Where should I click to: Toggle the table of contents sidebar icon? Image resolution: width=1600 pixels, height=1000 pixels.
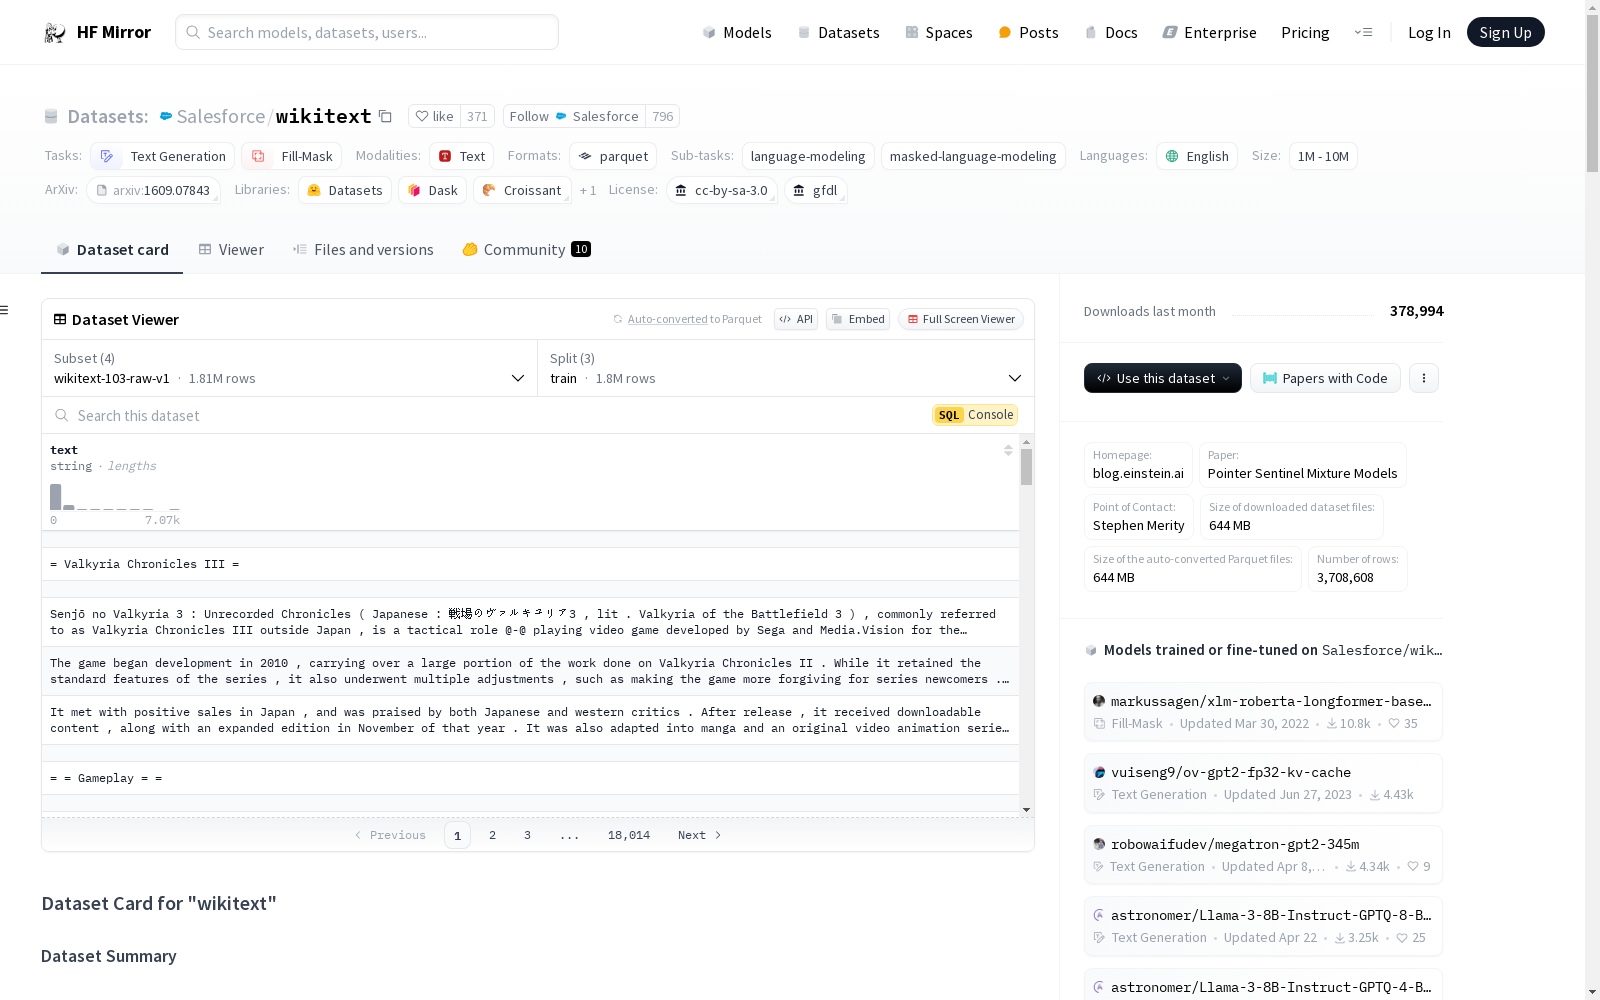[x=5, y=310]
